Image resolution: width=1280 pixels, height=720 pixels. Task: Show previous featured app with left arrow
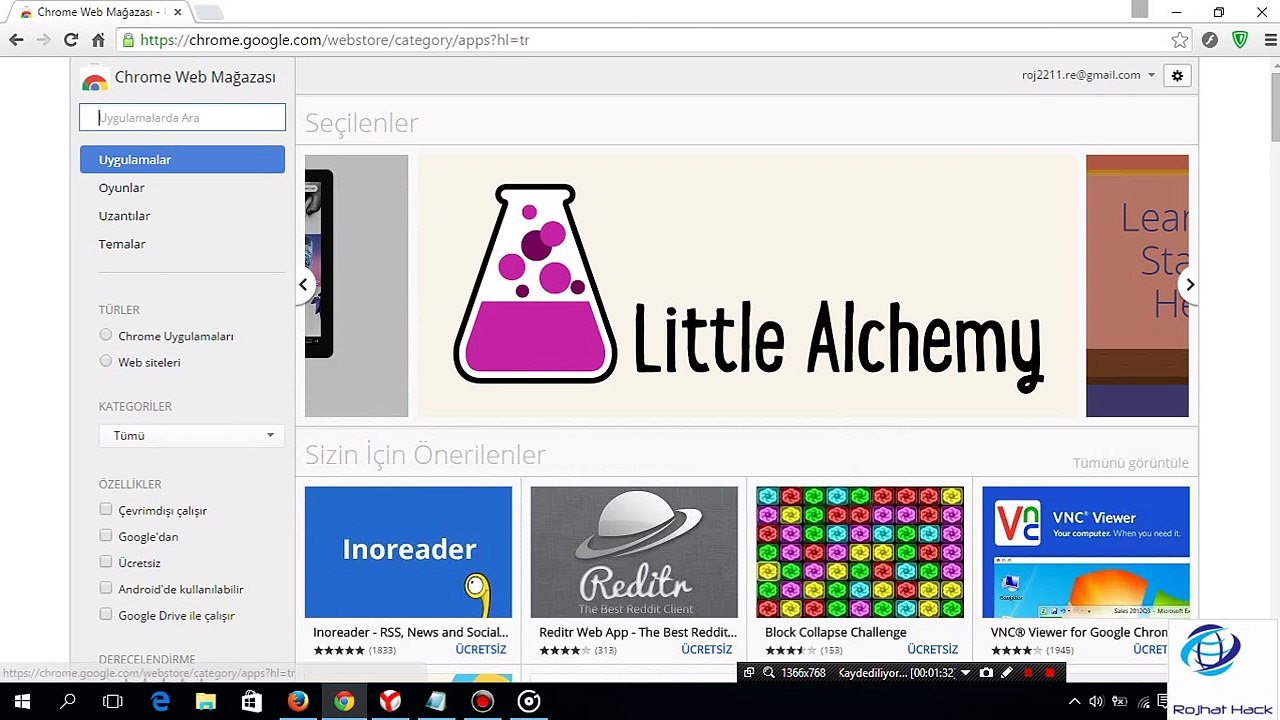pyautogui.click(x=303, y=285)
